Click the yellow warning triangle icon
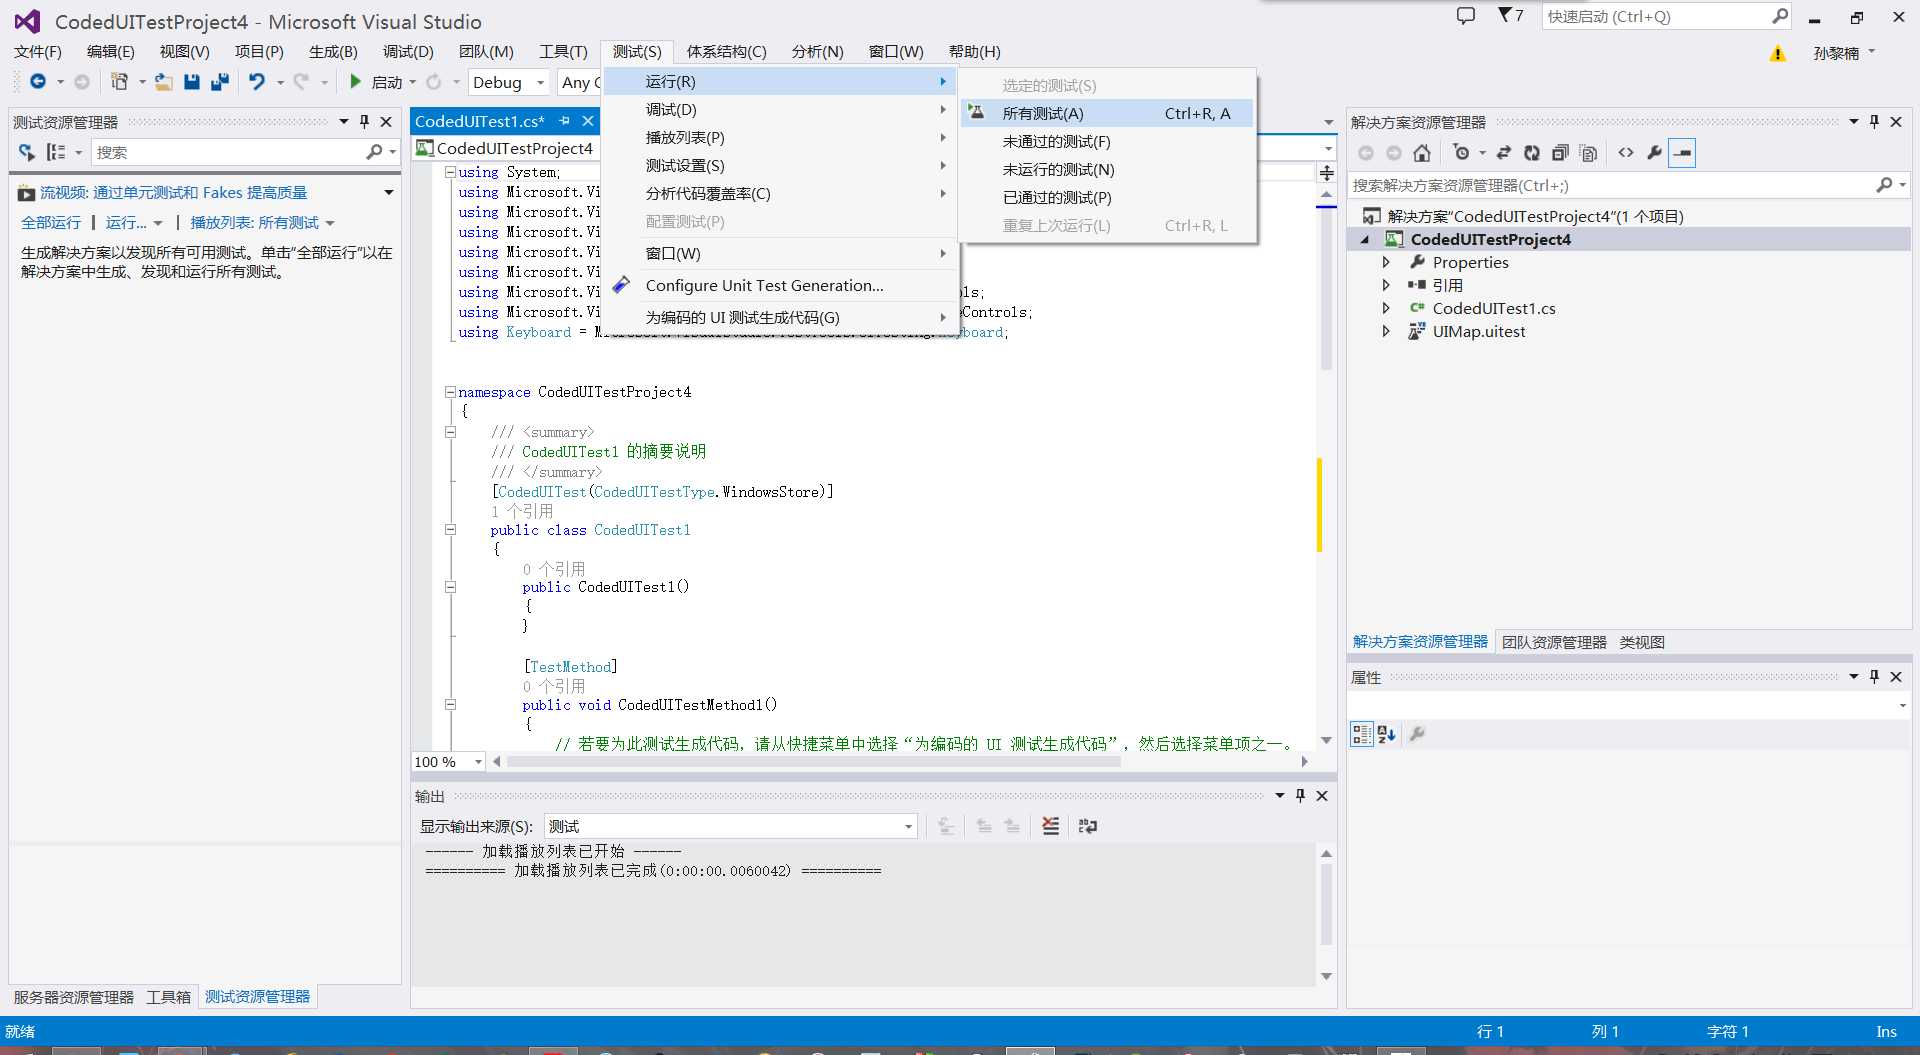The image size is (1920, 1055). (1777, 53)
